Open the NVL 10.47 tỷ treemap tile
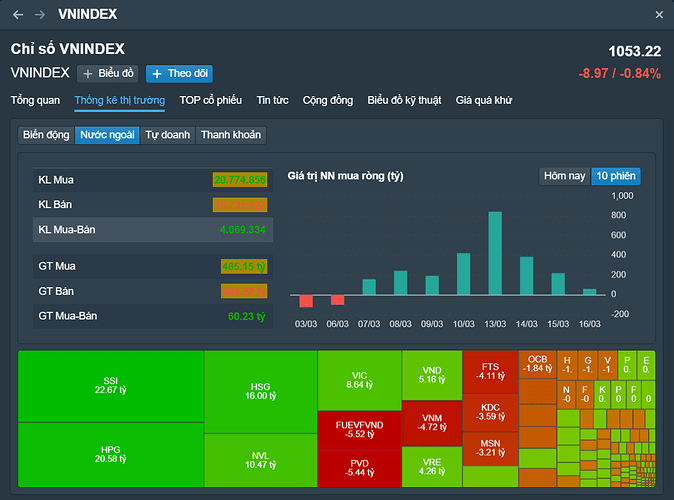674x500 pixels. tap(260, 460)
